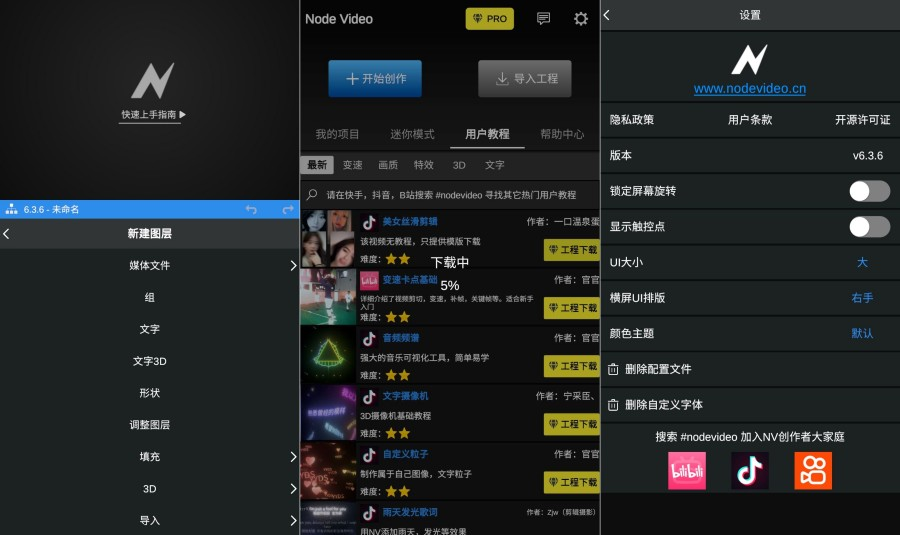The width and height of the screenshot is (900, 535).
Task: Add a 形状 layer
Action: pyautogui.click(x=149, y=393)
